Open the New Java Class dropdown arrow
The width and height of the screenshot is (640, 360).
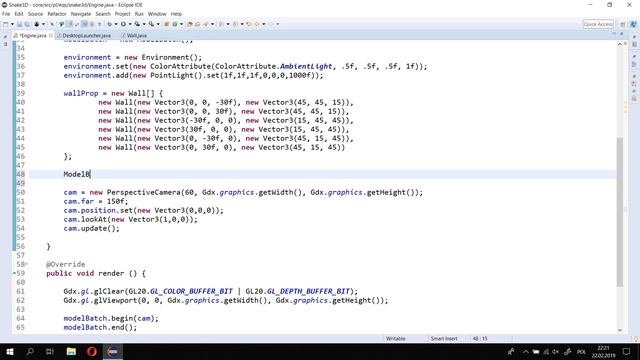tap(181, 24)
